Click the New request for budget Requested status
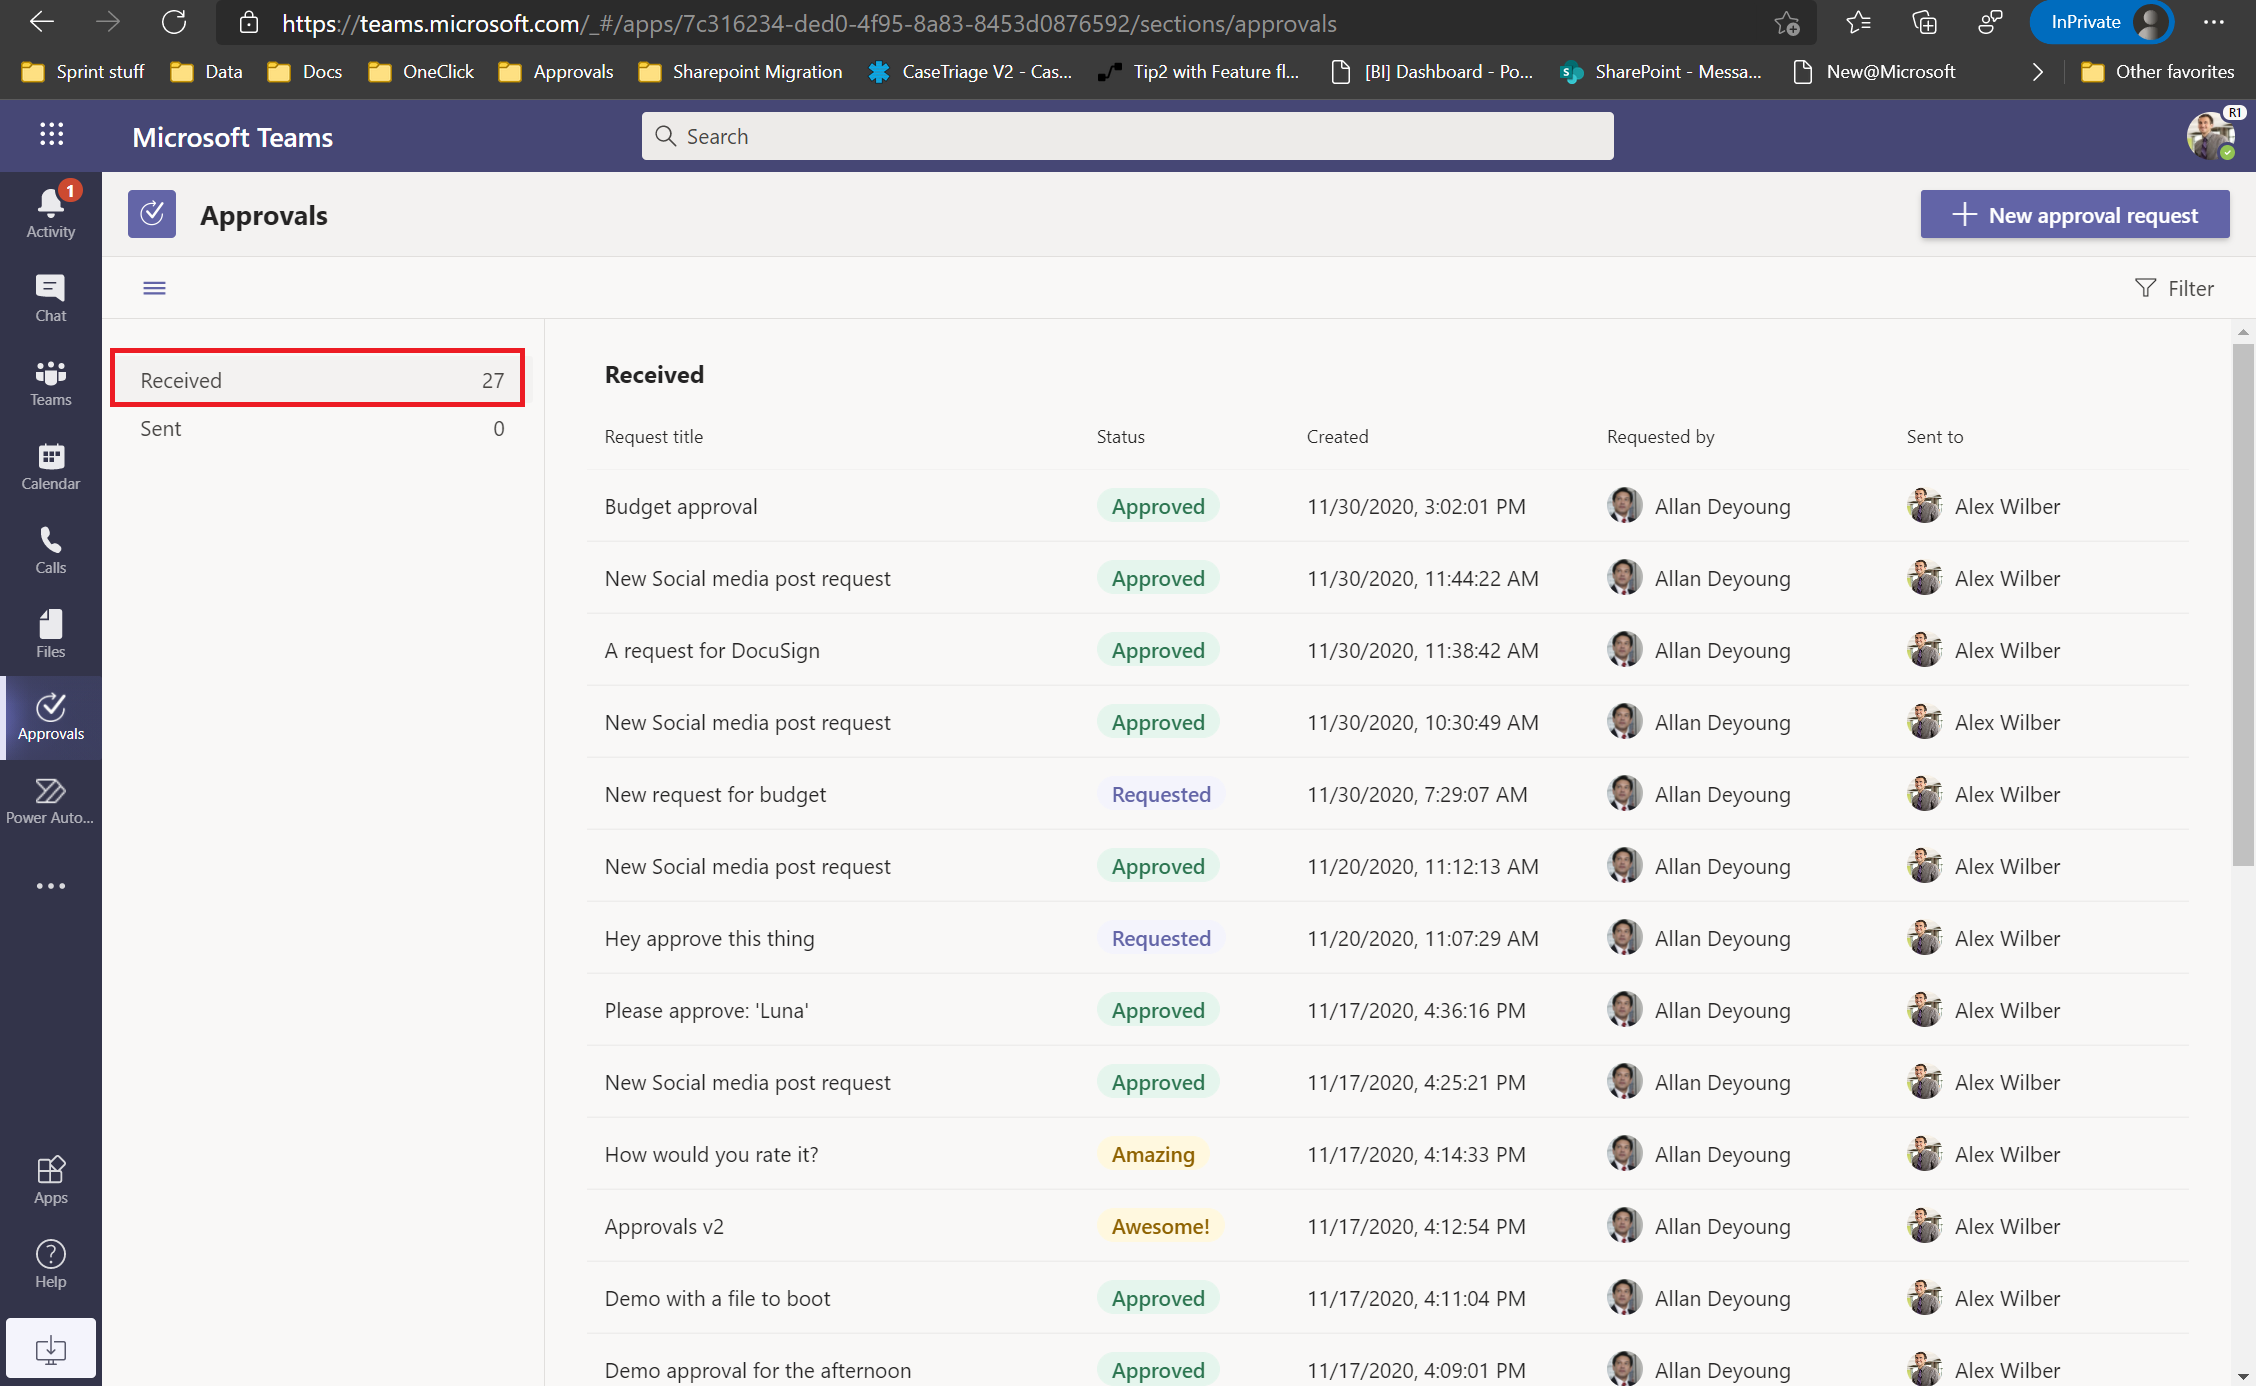This screenshot has width=2256, height=1386. click(x=1162, y=793)
